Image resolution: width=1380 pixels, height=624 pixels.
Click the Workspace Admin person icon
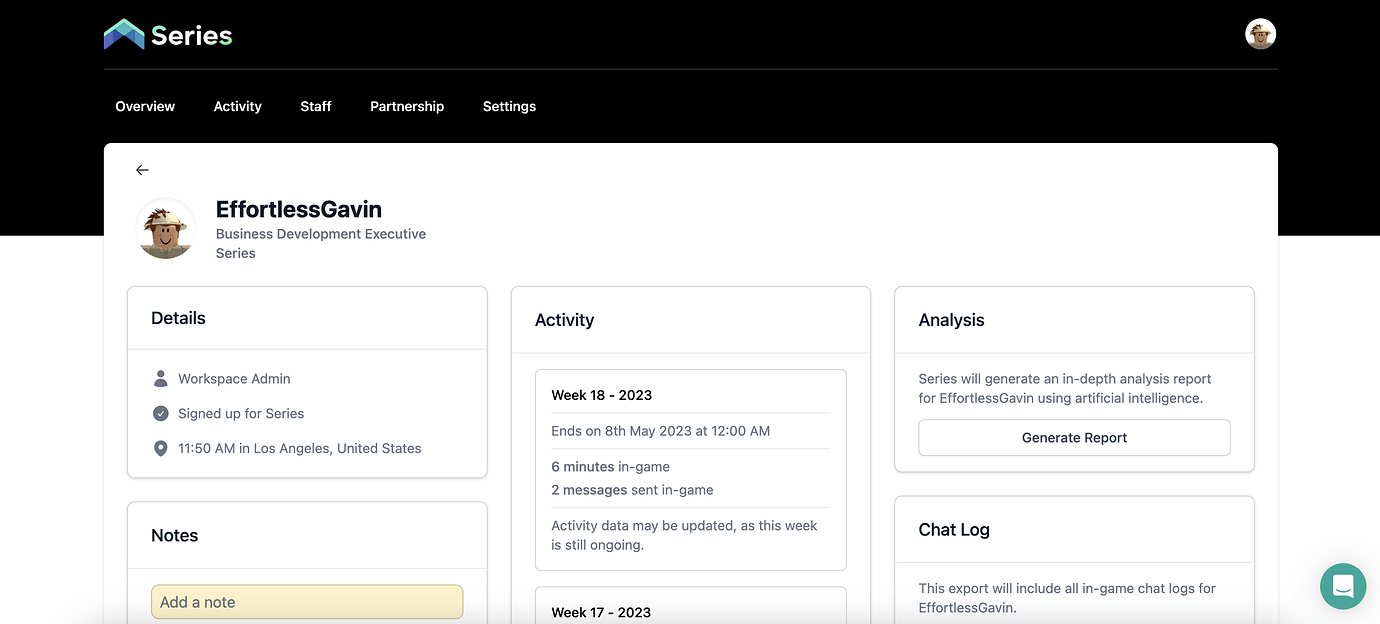pyautogui.click(x=160, y=378)
